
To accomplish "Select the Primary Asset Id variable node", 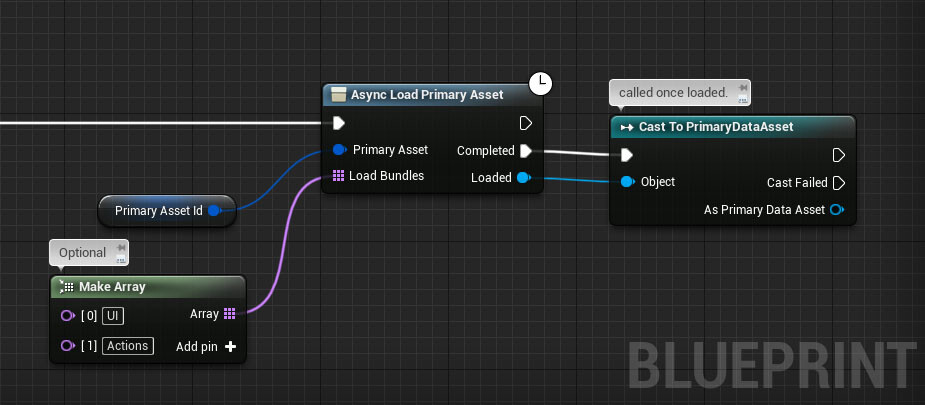I will click(x=158, y=211).
